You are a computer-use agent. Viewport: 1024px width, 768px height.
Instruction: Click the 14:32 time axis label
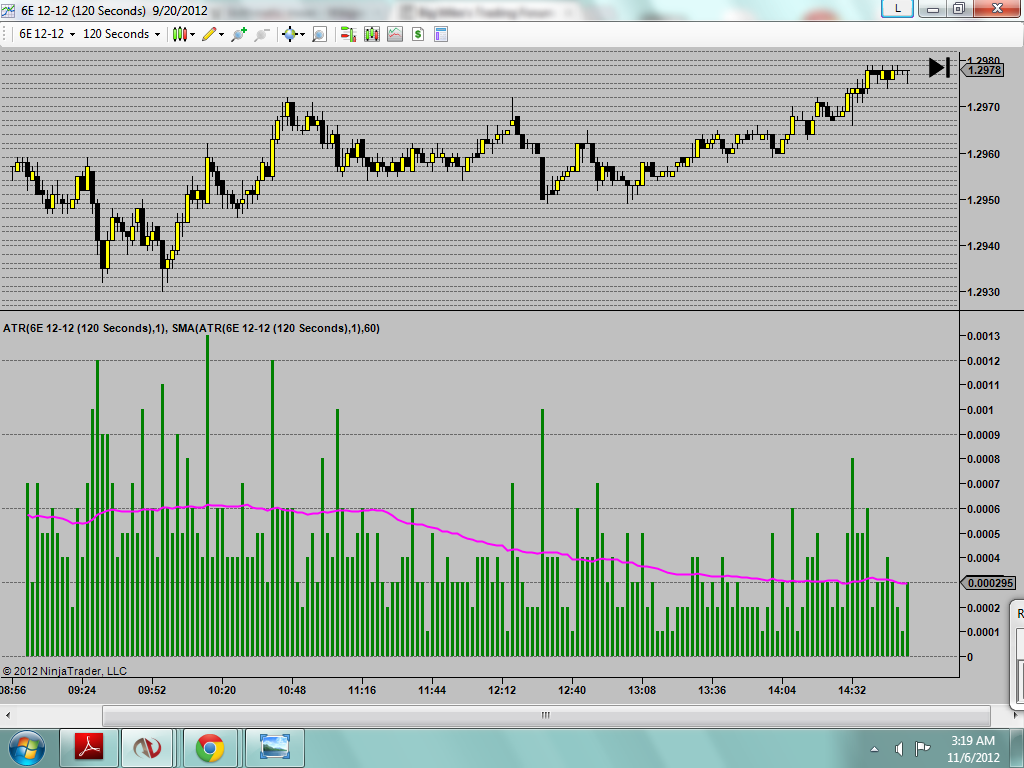(852, 690)
